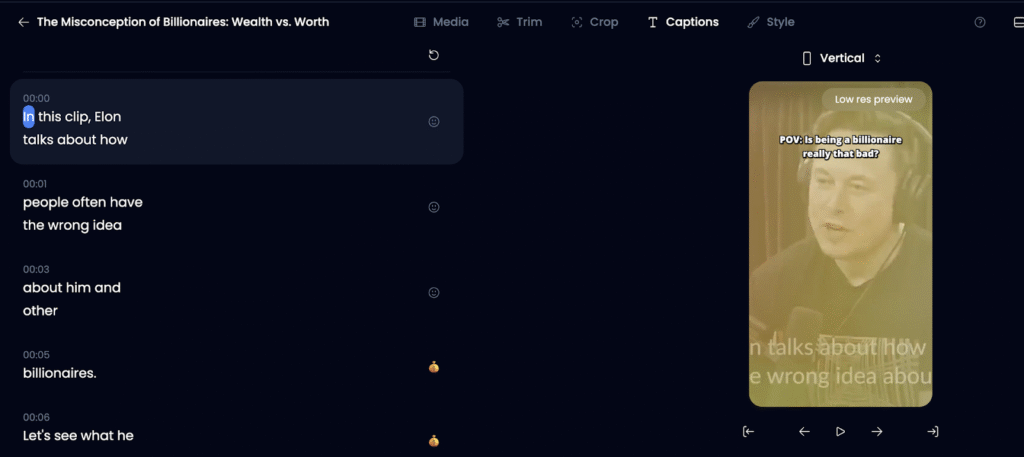Image resolution: width=1024 pixels, height=457 pixels.
Task: Change the smiley emoji for the 00:00 caption
Action: pos(434,121)
